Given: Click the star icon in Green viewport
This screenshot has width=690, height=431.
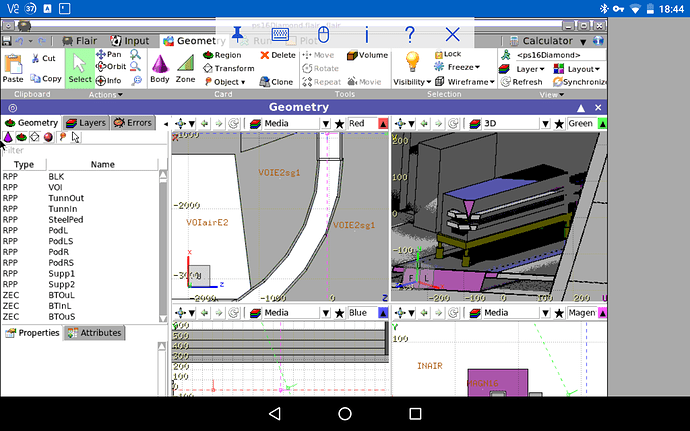Looking at the screenshot, I should click(x=559, y=124).
